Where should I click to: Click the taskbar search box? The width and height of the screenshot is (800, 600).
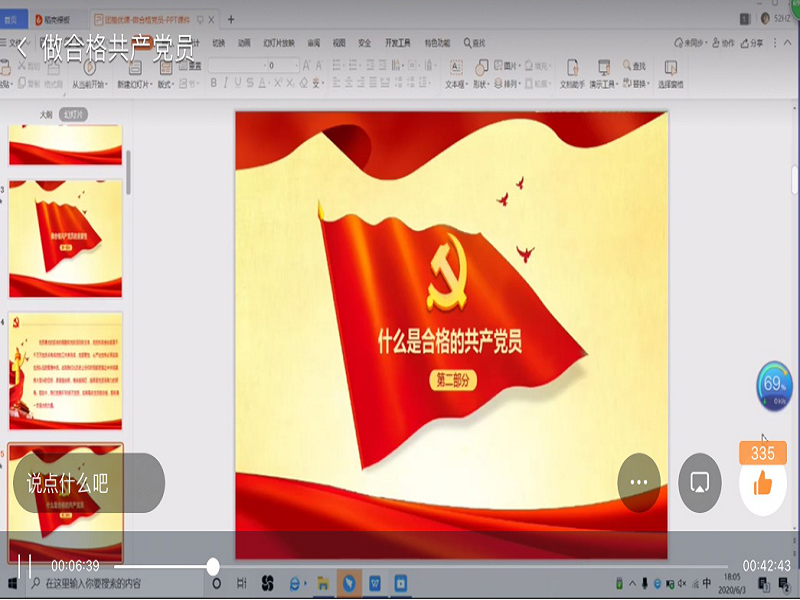click(115, 583)
